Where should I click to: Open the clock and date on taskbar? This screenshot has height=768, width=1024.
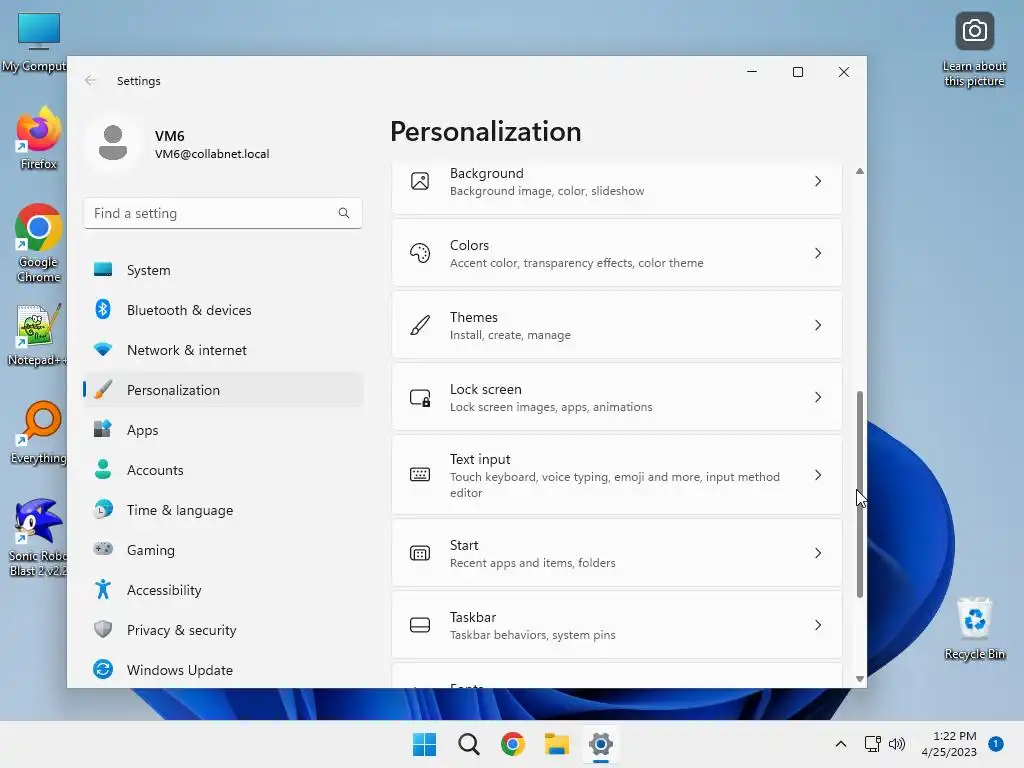pyautogui.click(x=949, y=744)
